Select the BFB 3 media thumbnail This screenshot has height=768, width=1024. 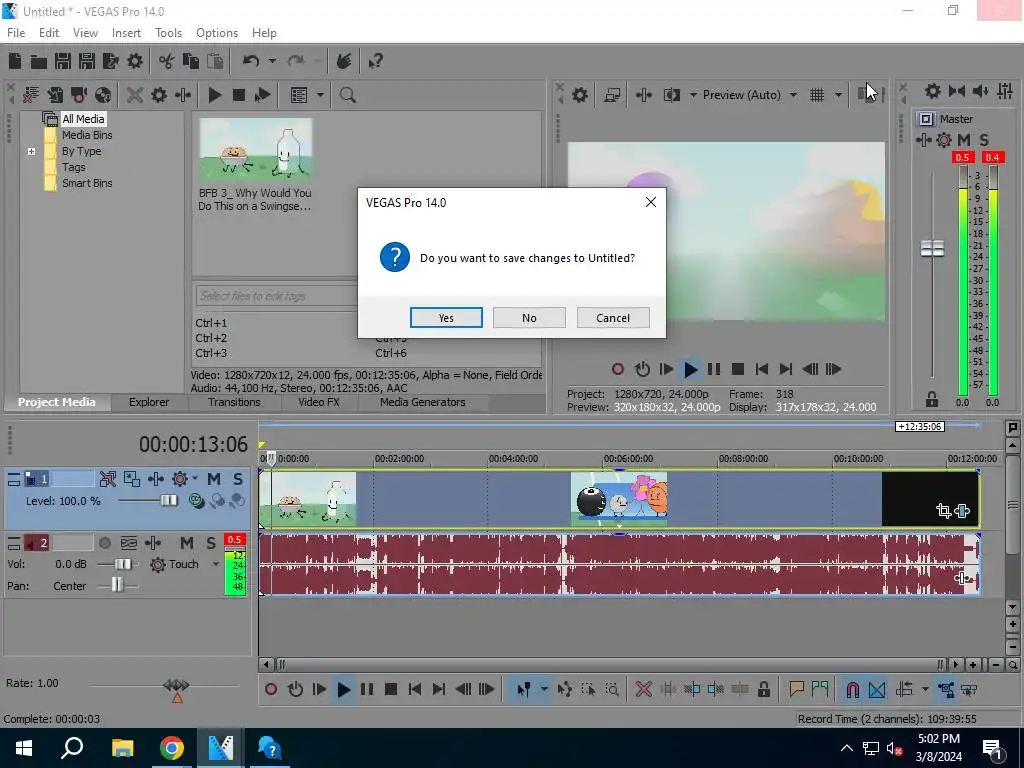tap(255, 150)
